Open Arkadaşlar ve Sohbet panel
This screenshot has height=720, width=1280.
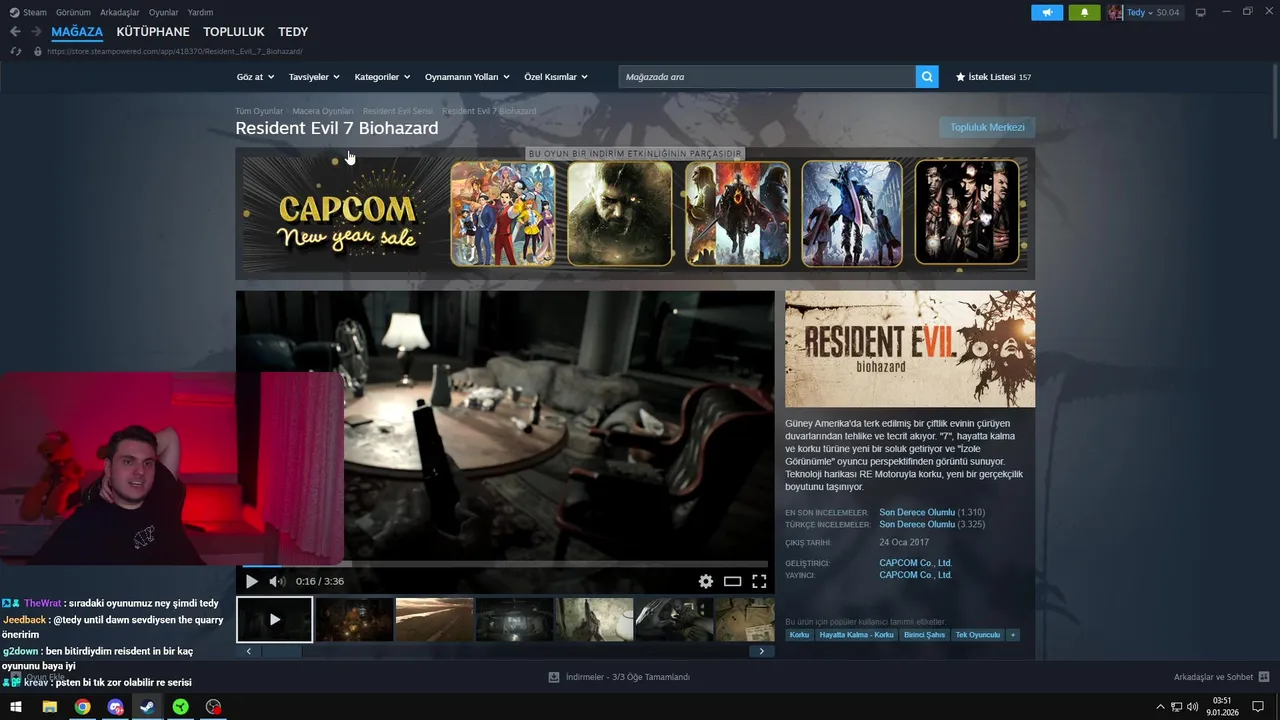(x=1221, y=677)
